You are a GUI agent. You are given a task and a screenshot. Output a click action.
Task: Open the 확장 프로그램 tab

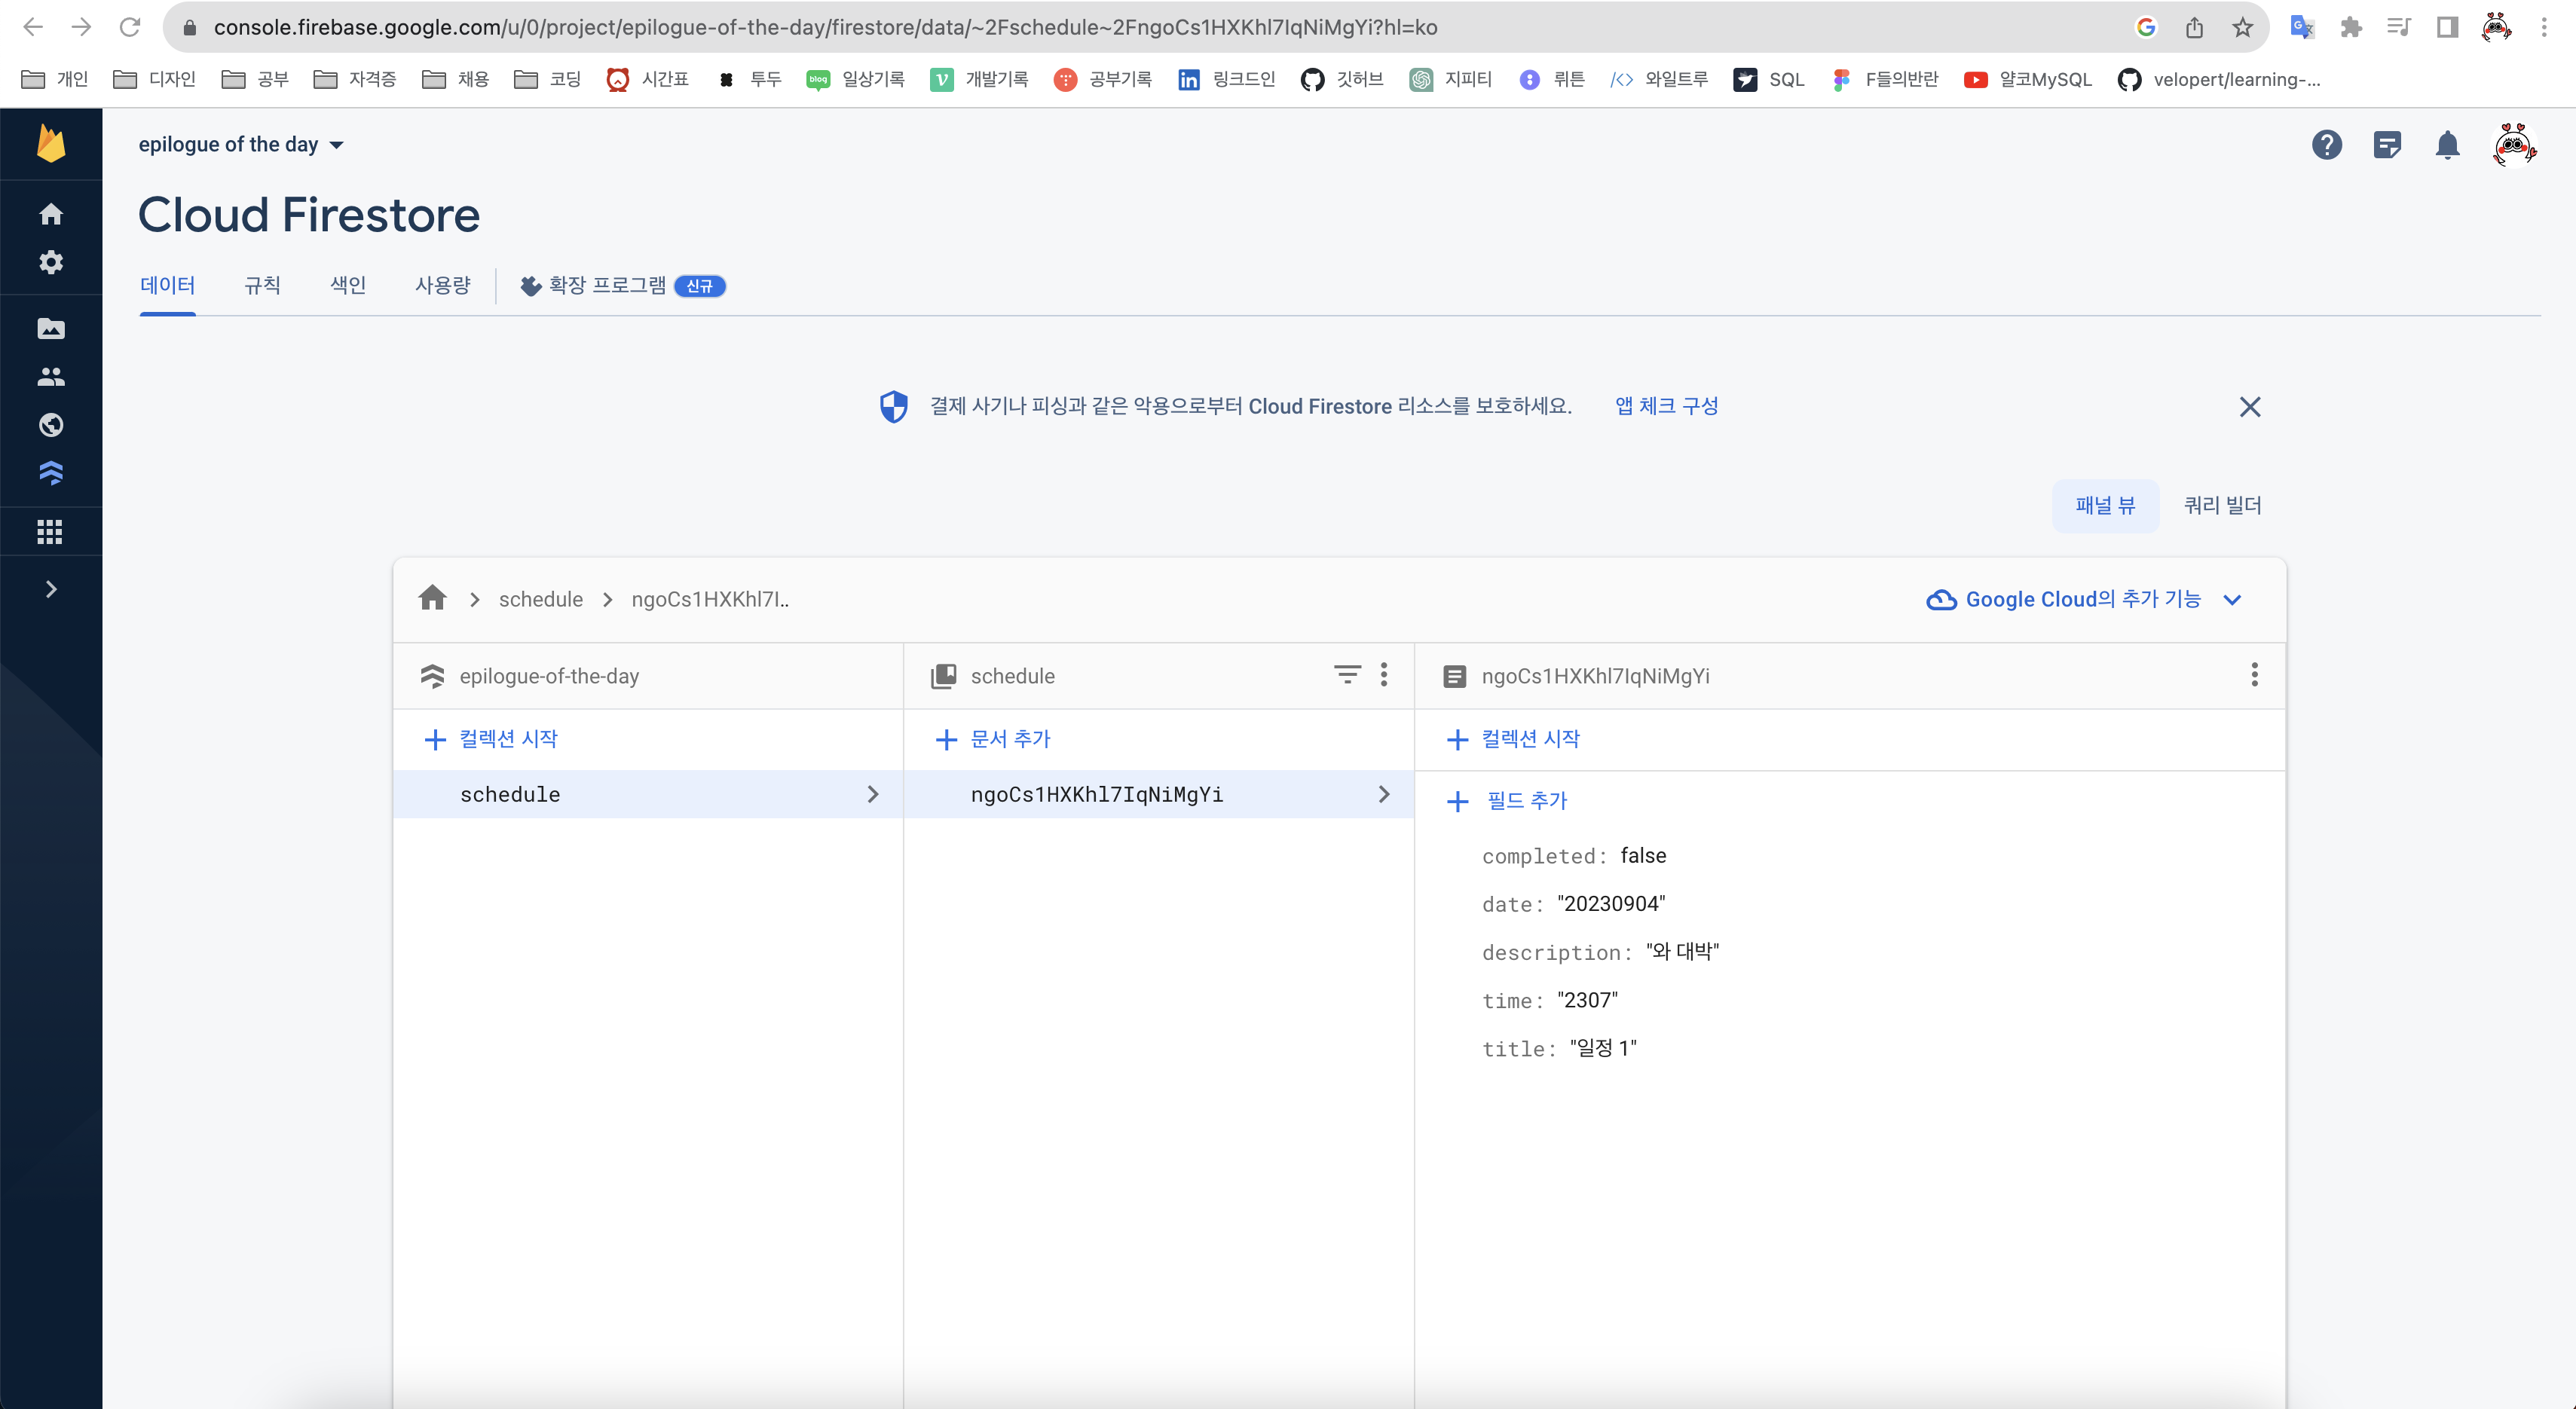[x=622, y=286]
